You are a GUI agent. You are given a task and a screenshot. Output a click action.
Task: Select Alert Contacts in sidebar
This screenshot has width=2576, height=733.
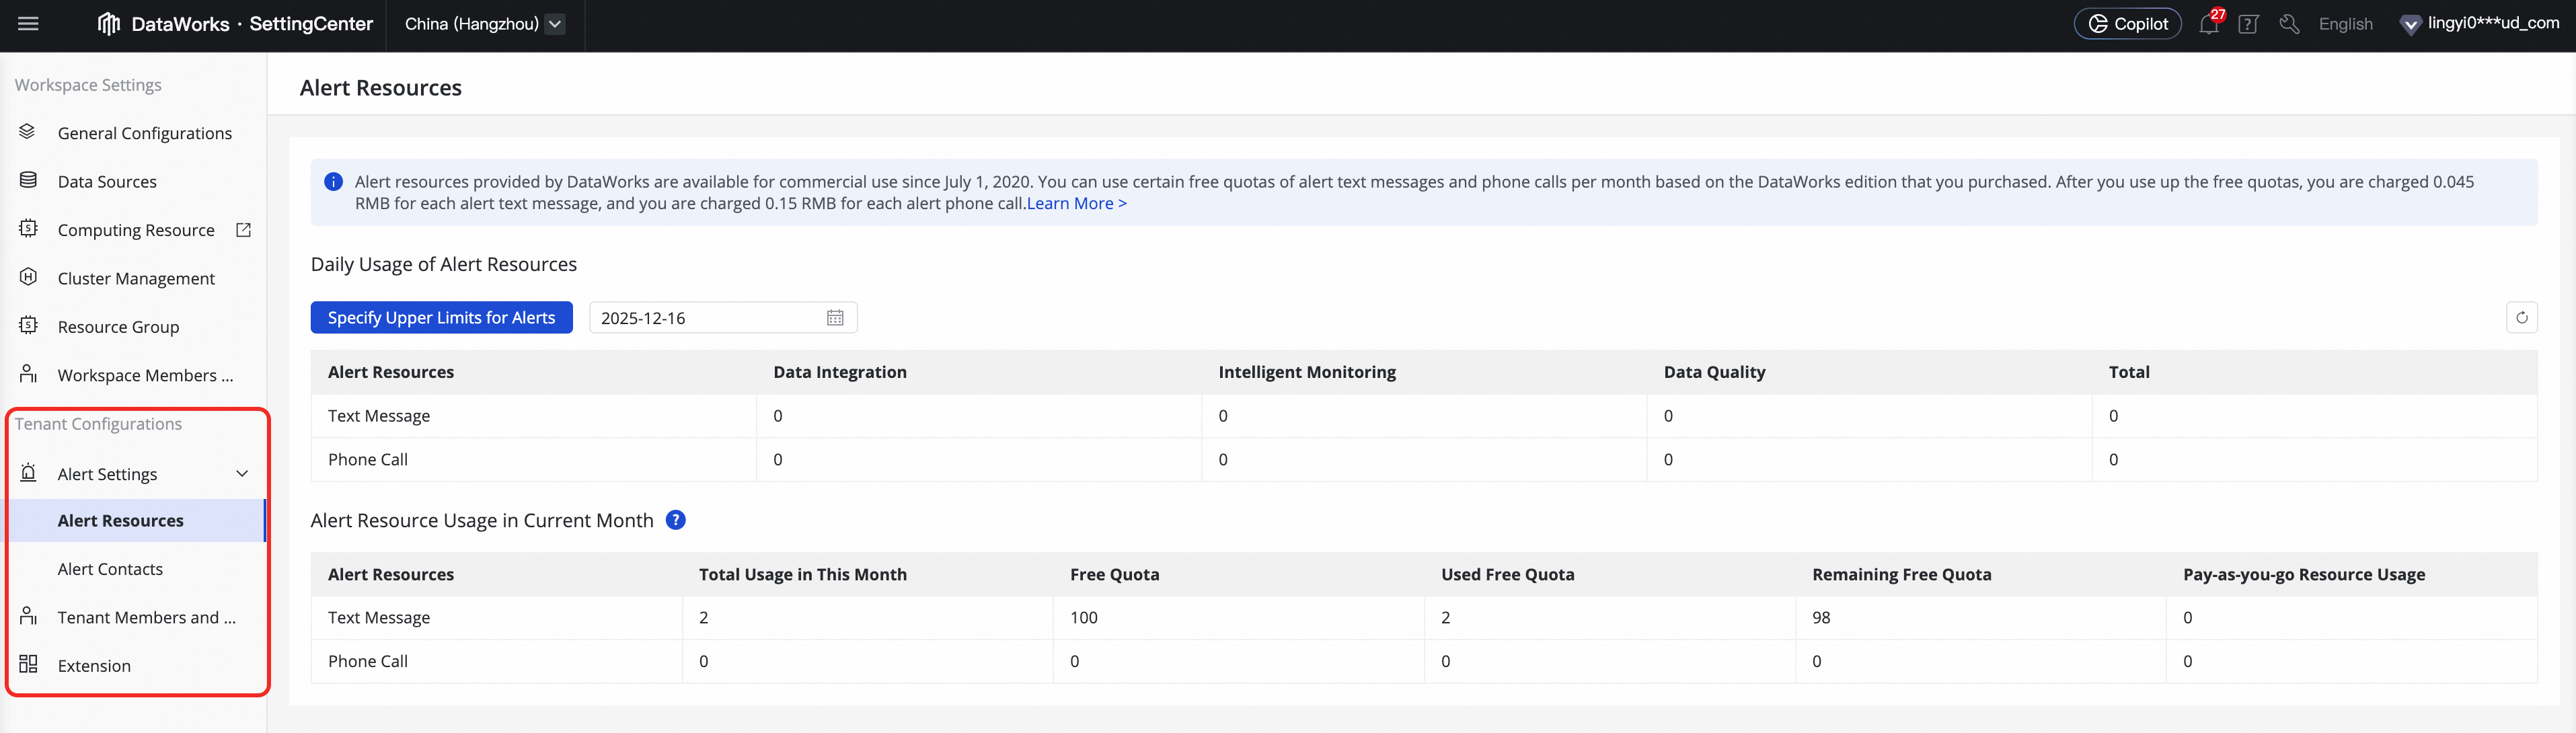(x=110, y=569)
